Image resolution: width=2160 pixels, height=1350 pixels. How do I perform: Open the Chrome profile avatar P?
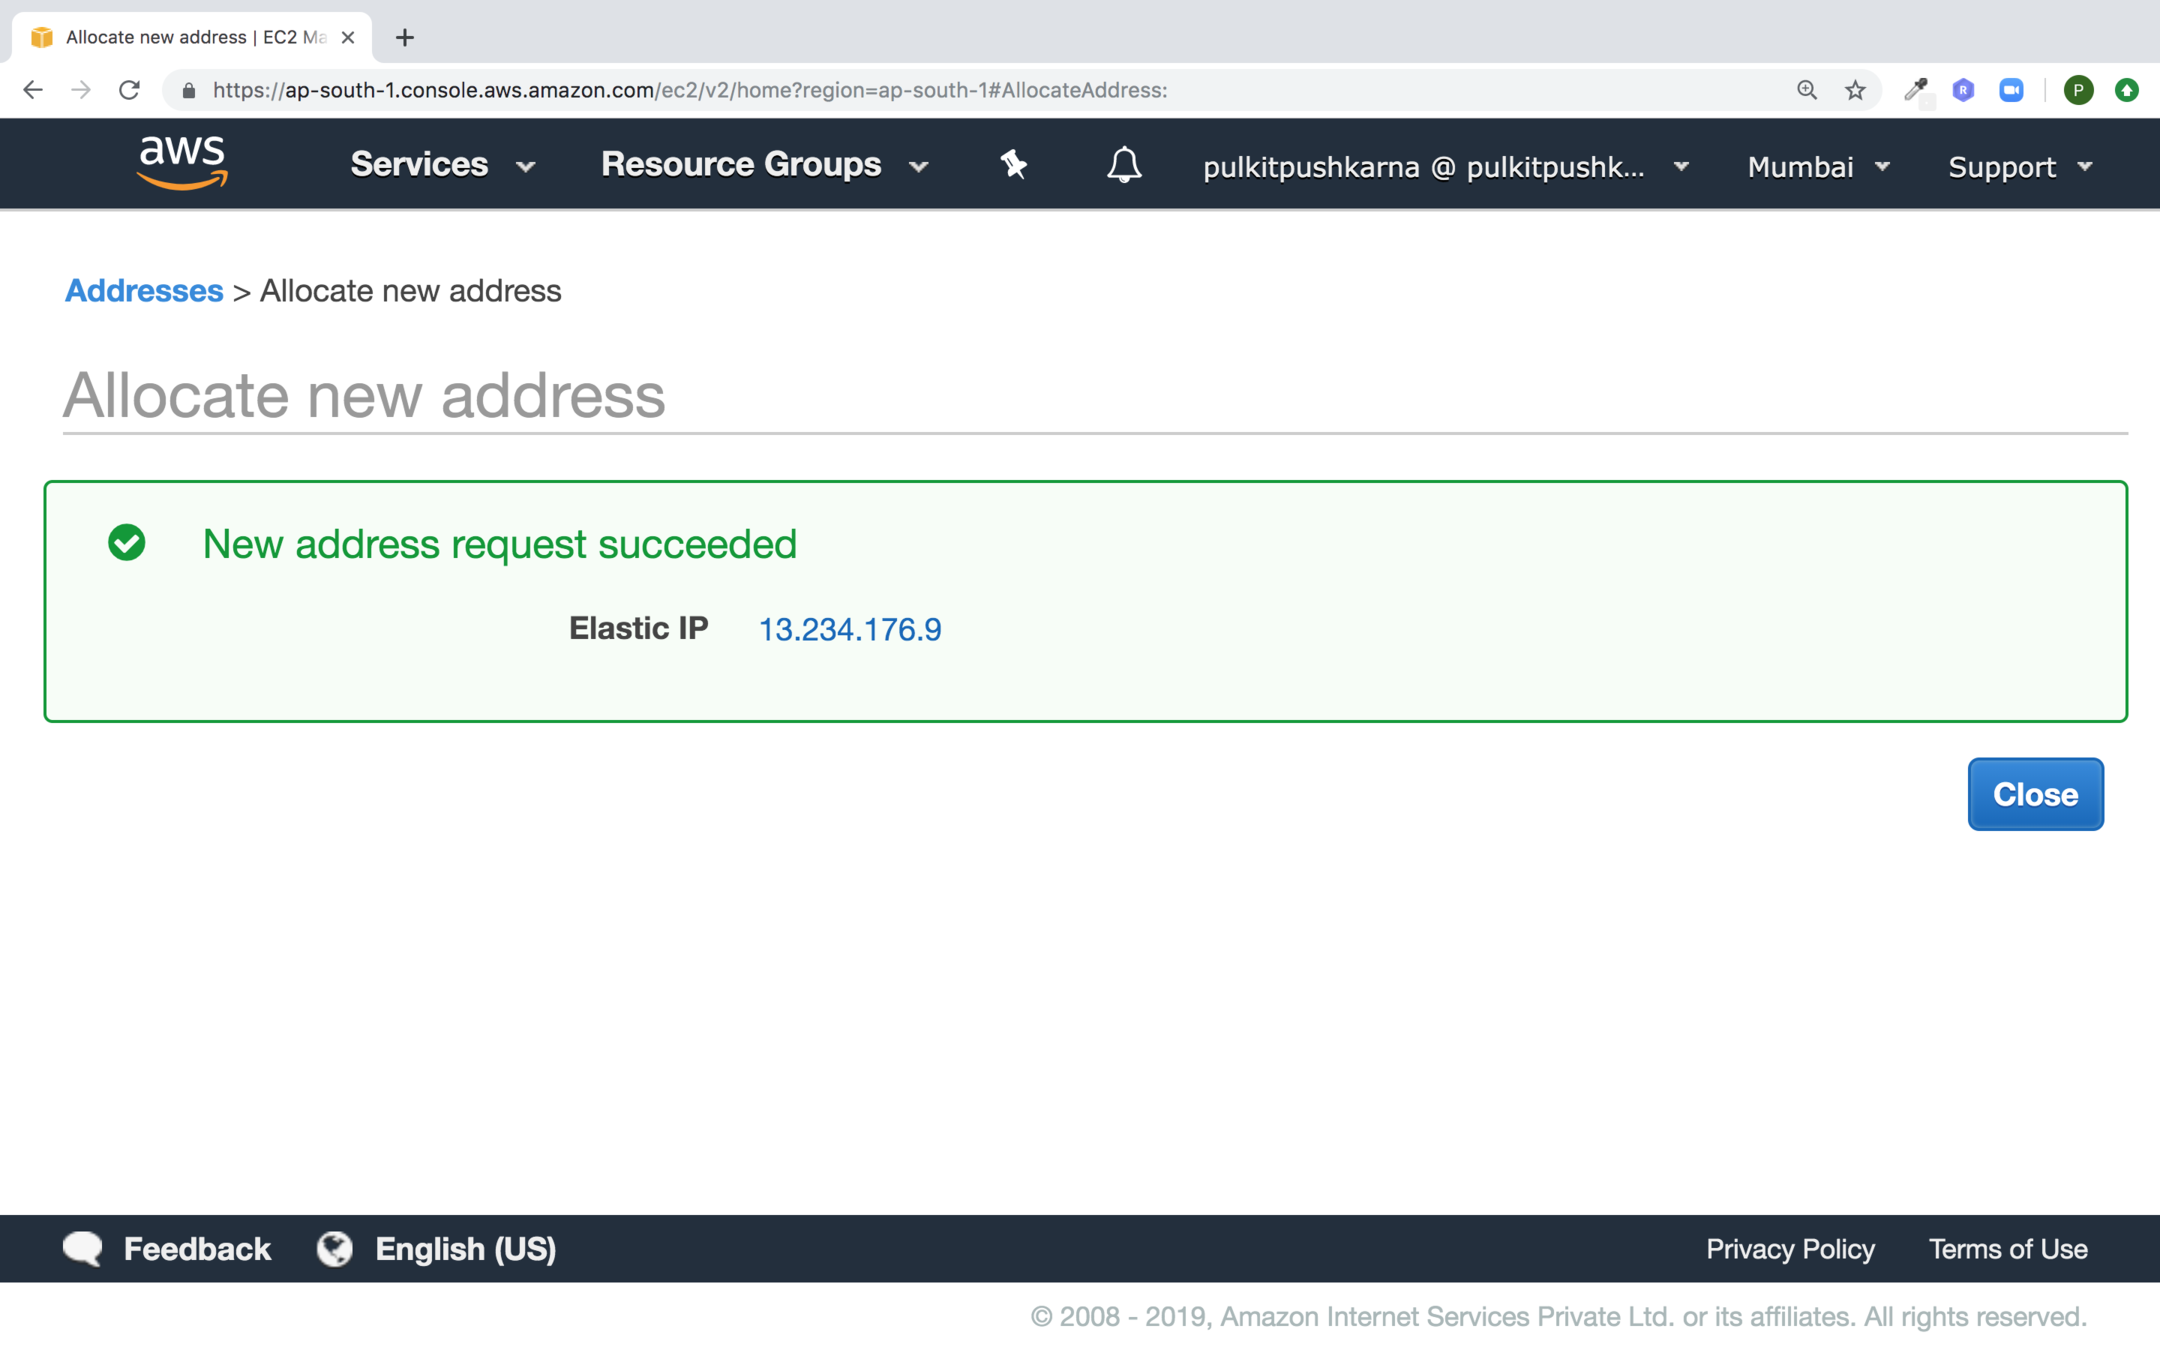[x=2078, y=90]
